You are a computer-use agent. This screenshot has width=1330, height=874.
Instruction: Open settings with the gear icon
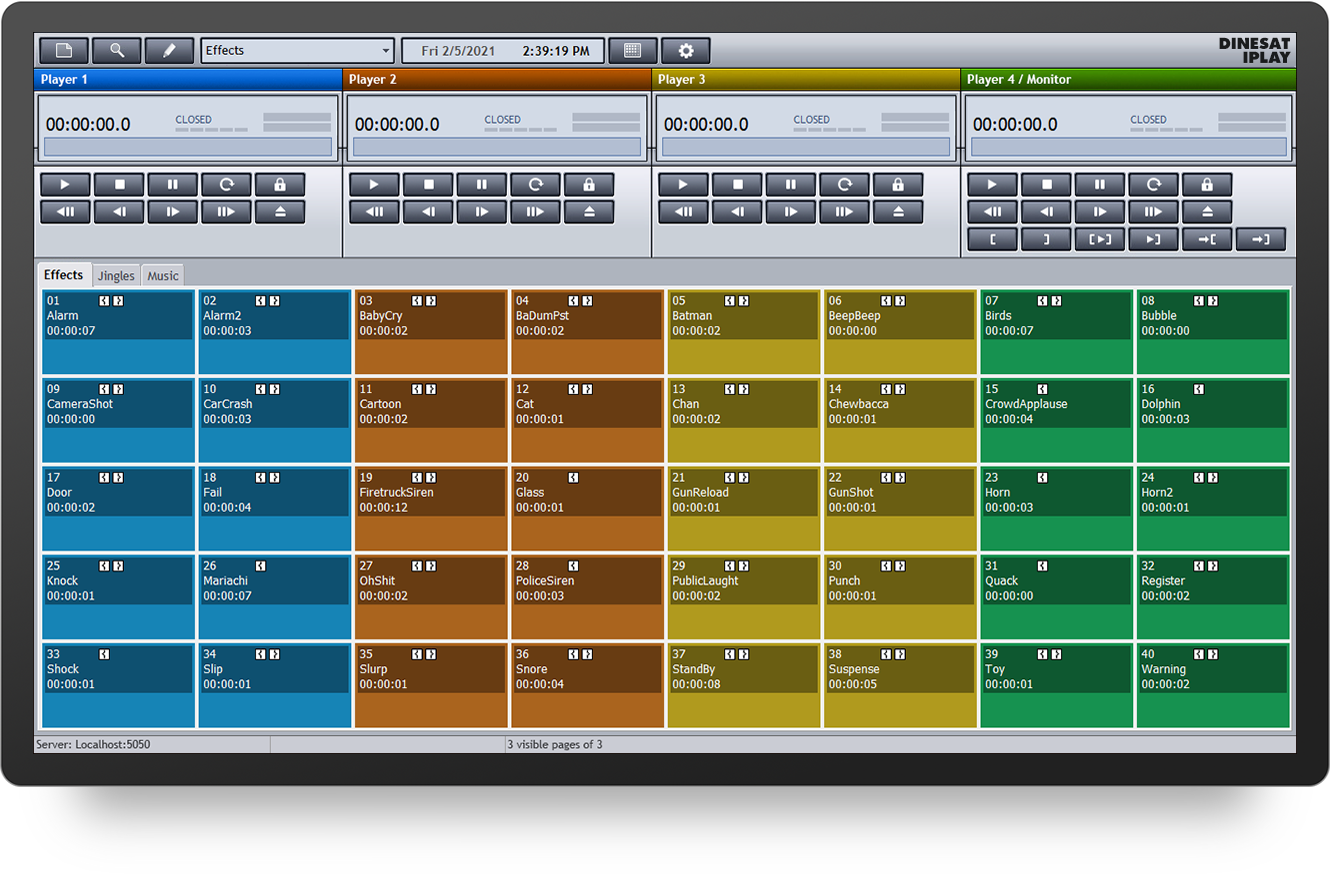[685, 51]
